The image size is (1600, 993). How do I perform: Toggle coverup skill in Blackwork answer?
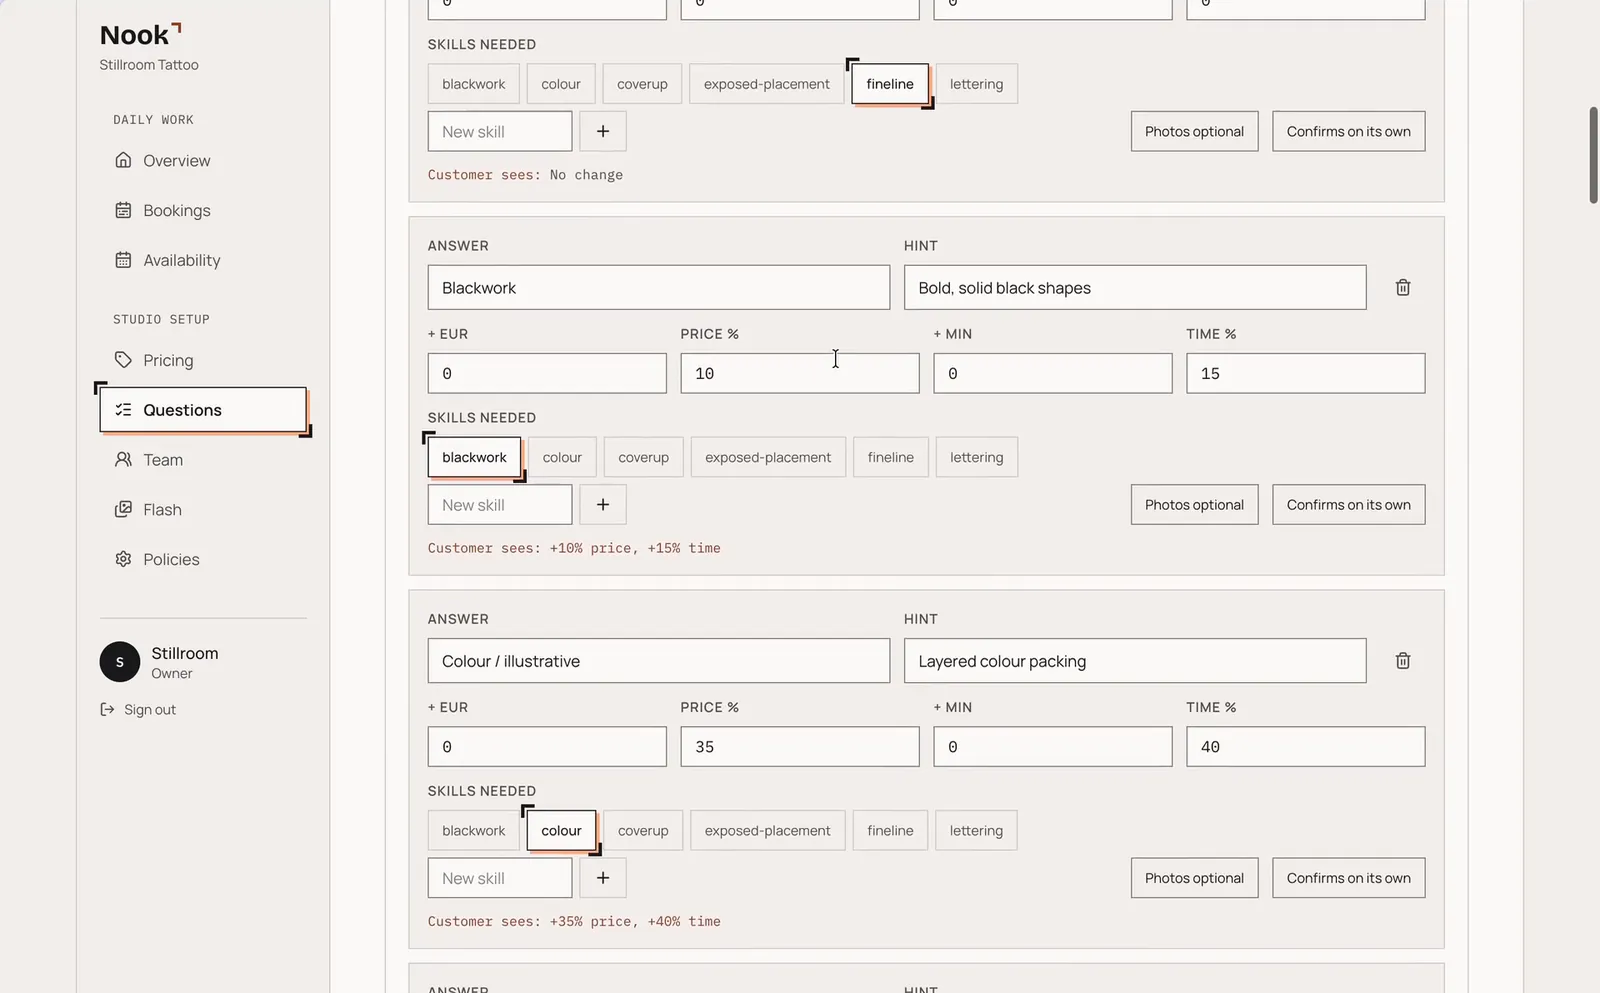pos(643,458)
